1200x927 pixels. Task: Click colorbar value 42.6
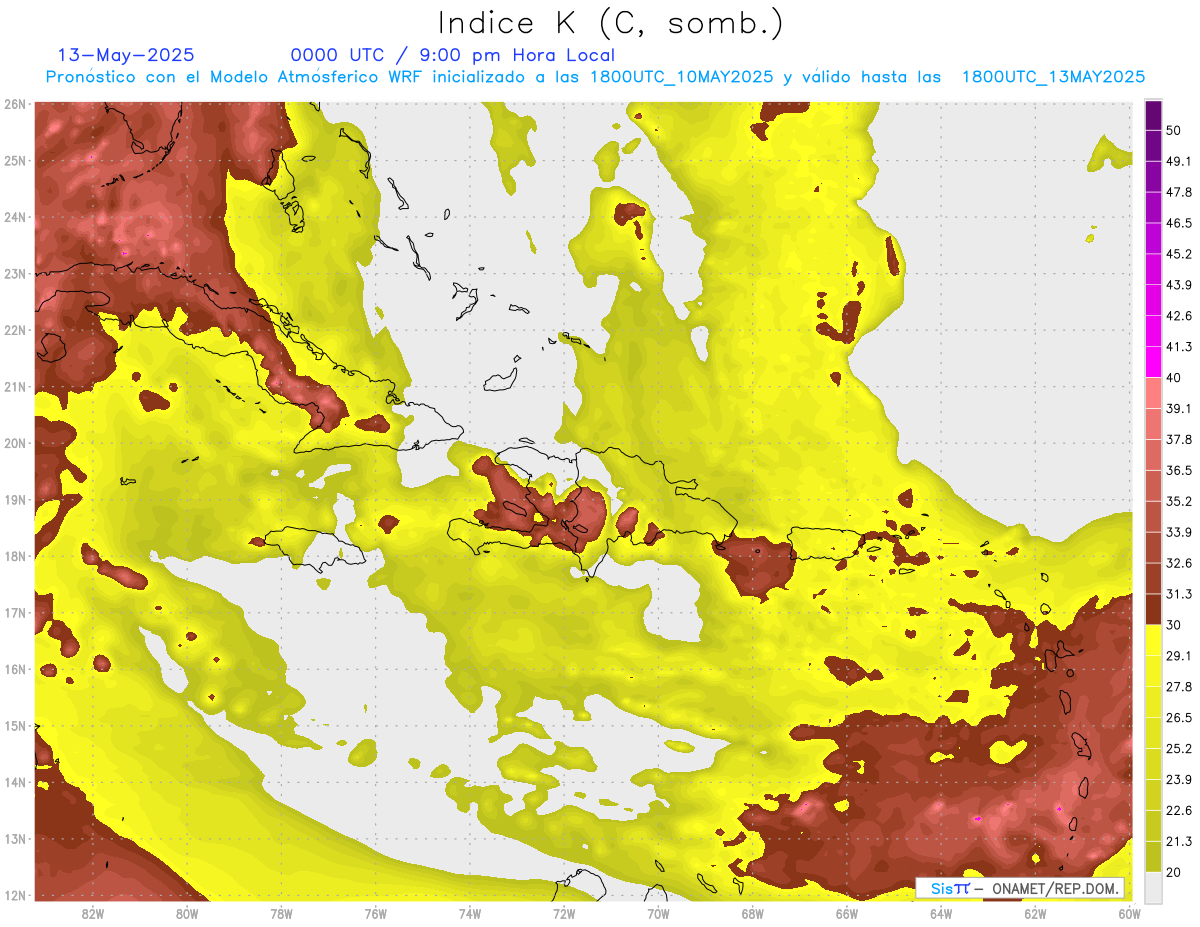coord(1179,316)
